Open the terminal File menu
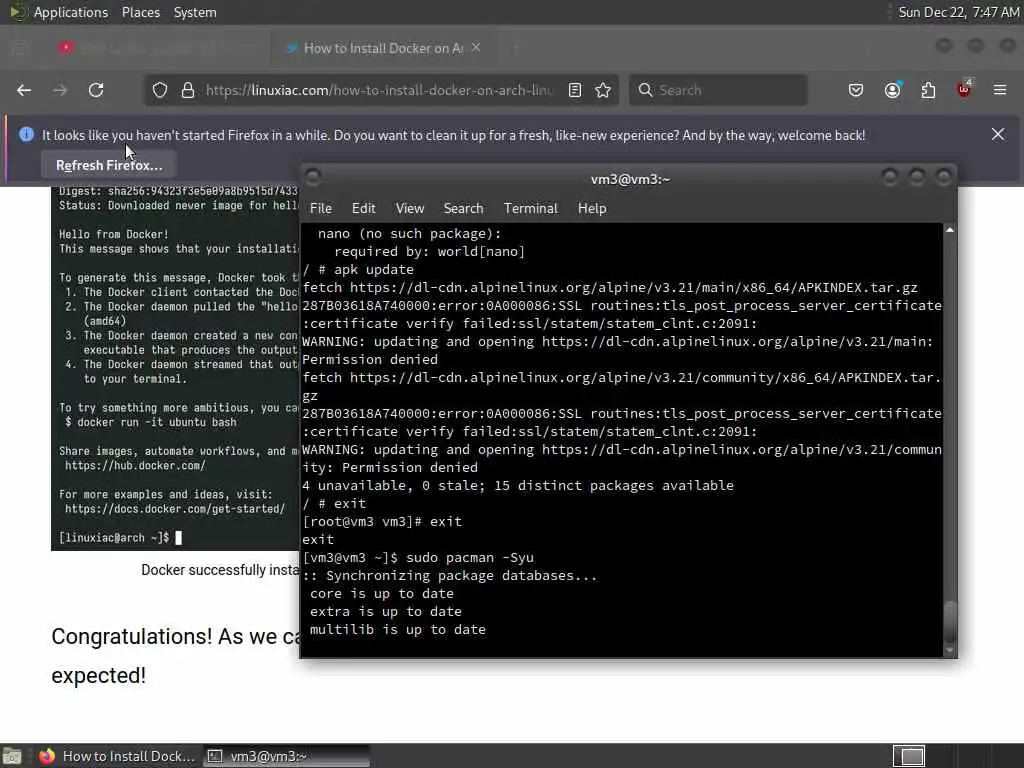Screen dimensions: 1024x768 321,208
